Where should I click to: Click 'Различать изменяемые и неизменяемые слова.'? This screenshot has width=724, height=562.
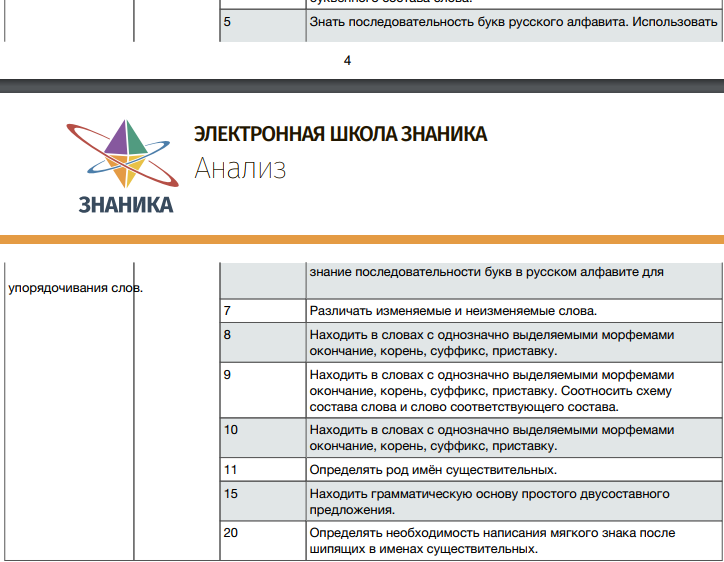(x=453, y=311)
